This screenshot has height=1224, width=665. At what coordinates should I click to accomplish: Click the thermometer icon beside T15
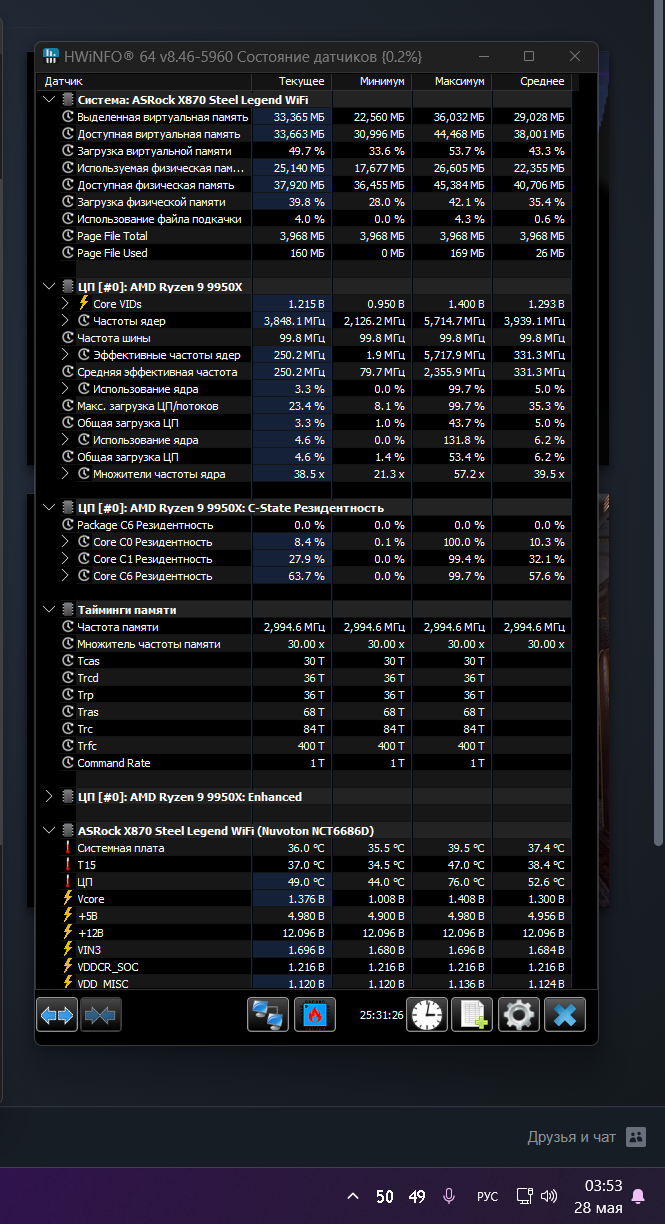[x=68, y=865]
